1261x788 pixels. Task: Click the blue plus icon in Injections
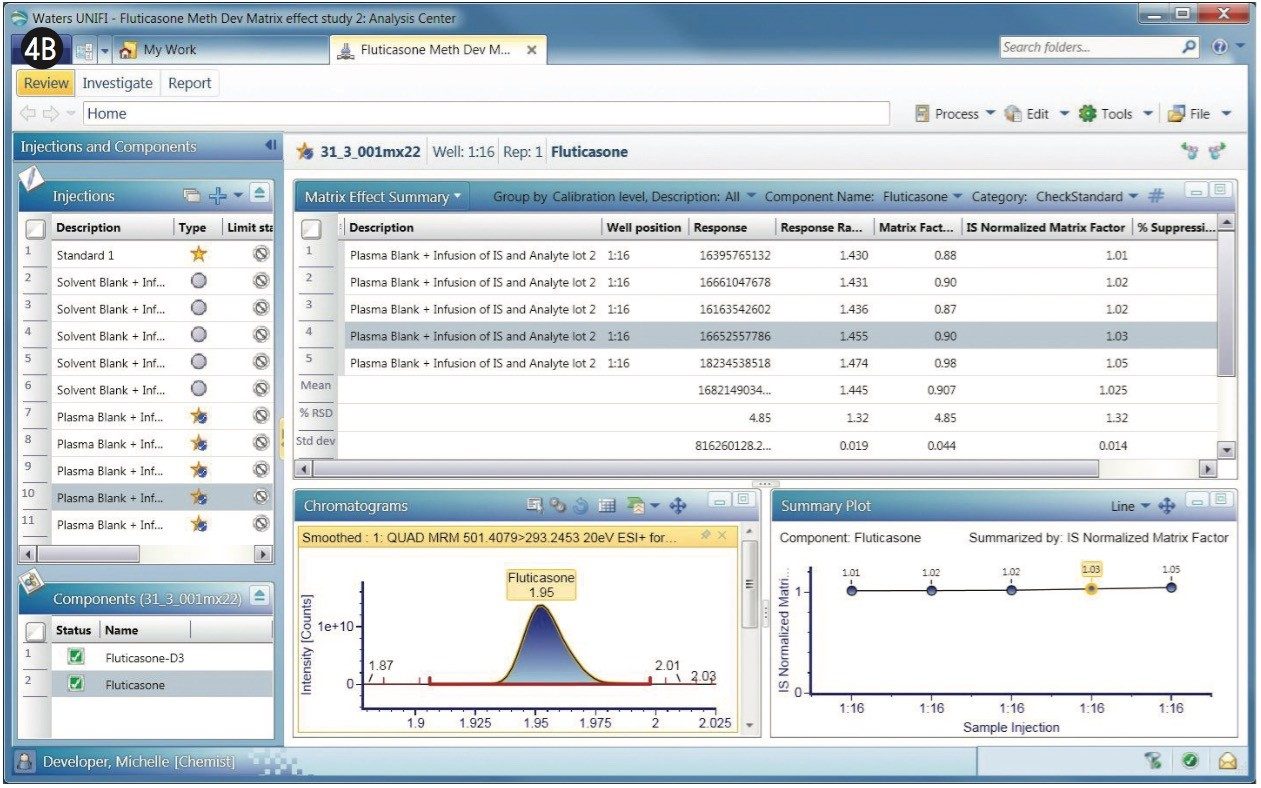217,196
